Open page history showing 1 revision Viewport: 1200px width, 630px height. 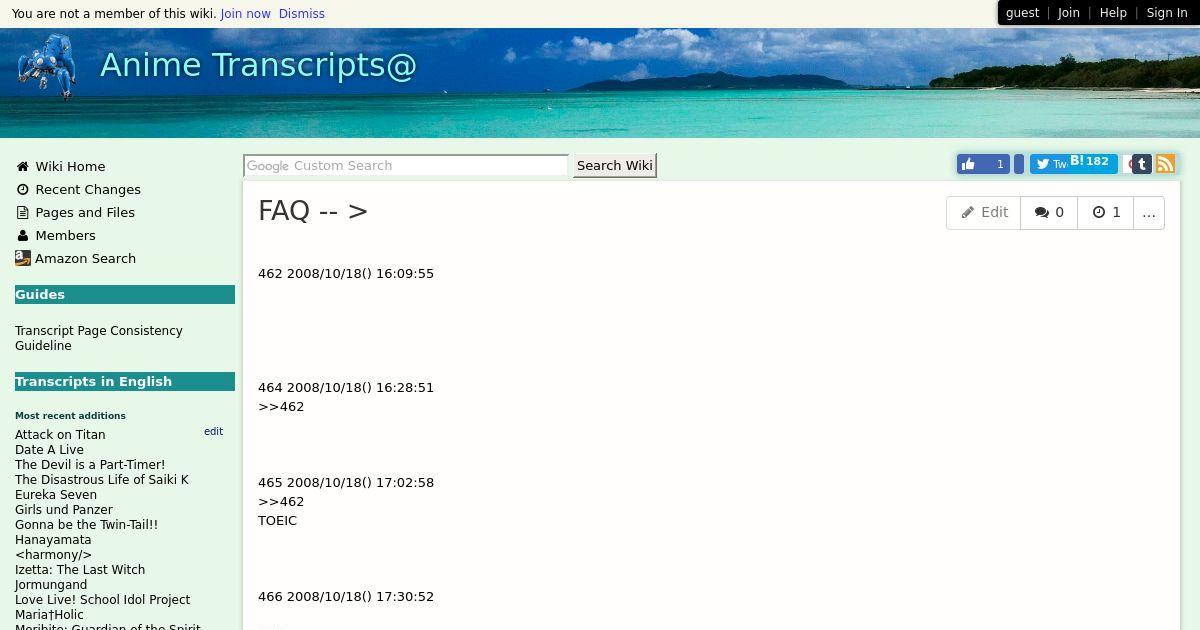(x=1106, y=213)
